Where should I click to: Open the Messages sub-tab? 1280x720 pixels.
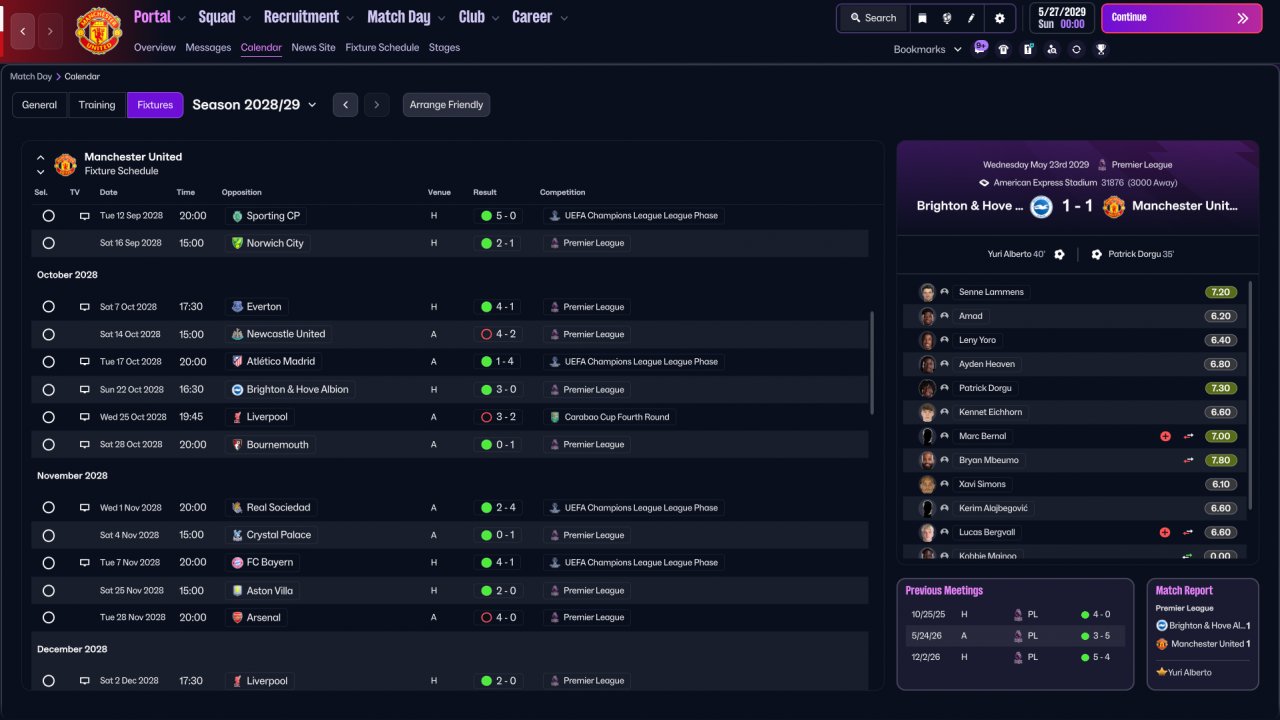208,48
